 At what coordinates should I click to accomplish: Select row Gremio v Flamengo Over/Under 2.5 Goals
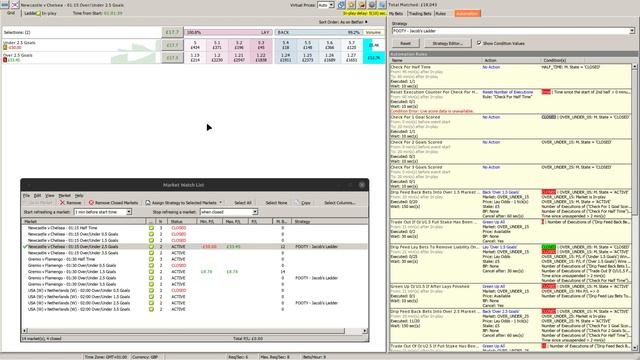pyautogui.click(x=194, y=278)
